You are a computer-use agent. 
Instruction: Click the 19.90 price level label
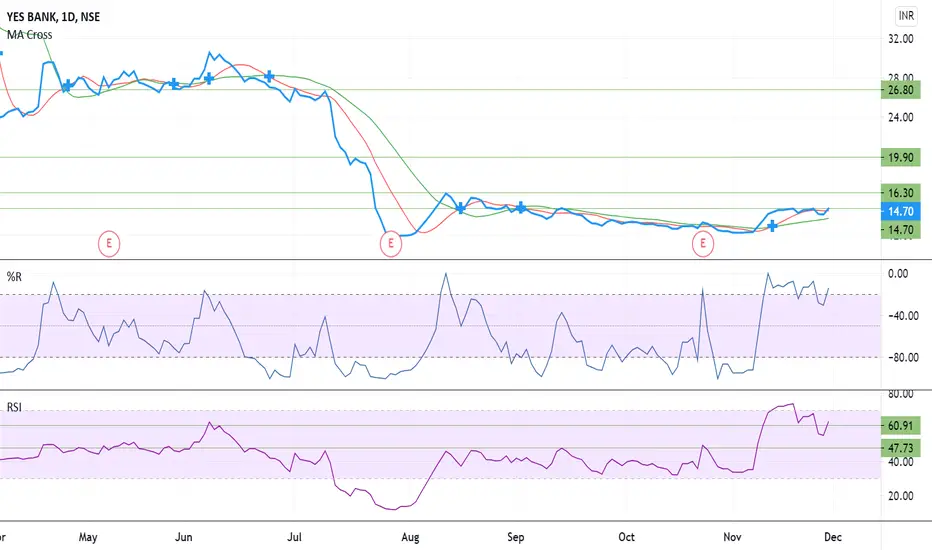[900, 158]
